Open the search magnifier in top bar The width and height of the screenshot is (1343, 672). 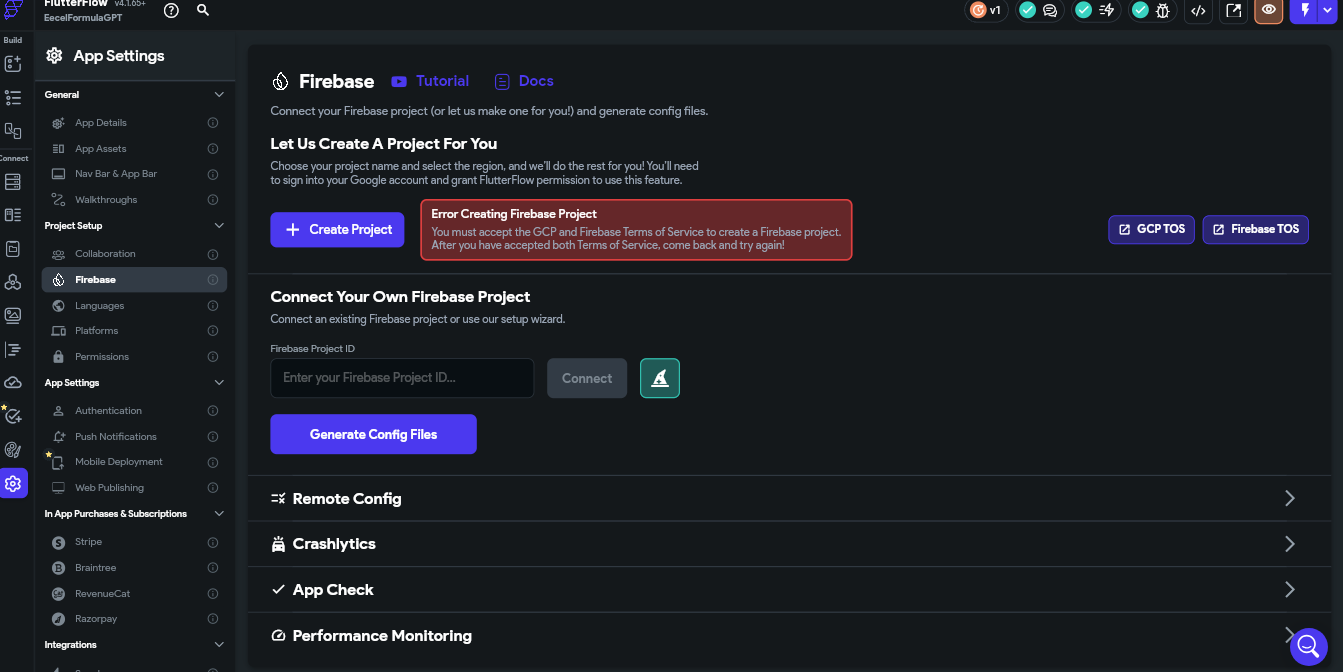(203, 10)
